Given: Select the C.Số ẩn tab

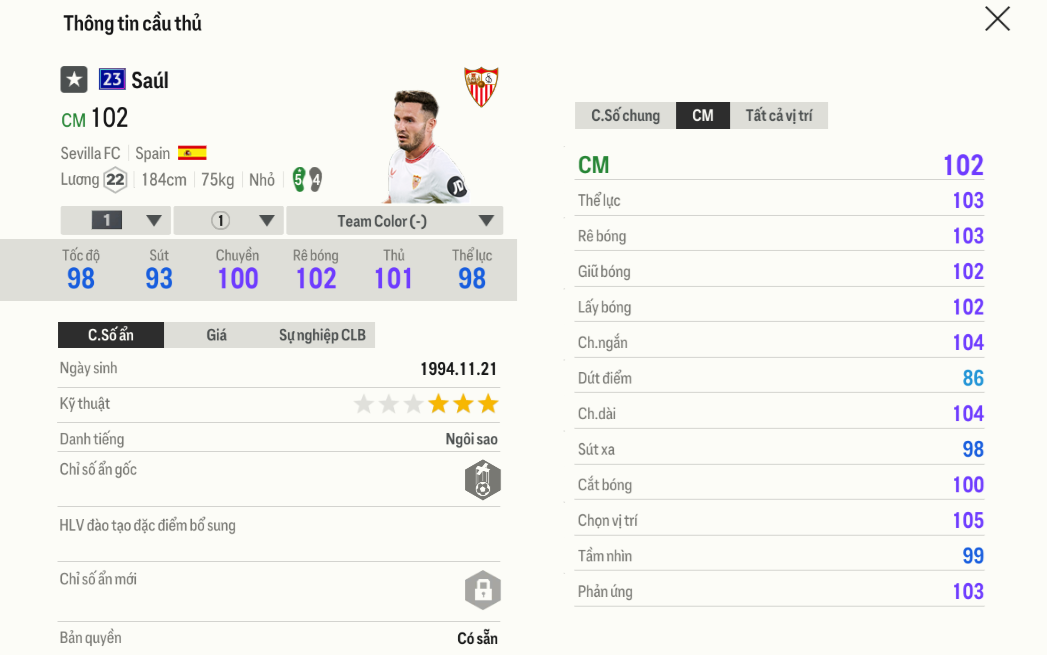Looking at the screenshot, I should click(x=110, y=335).
